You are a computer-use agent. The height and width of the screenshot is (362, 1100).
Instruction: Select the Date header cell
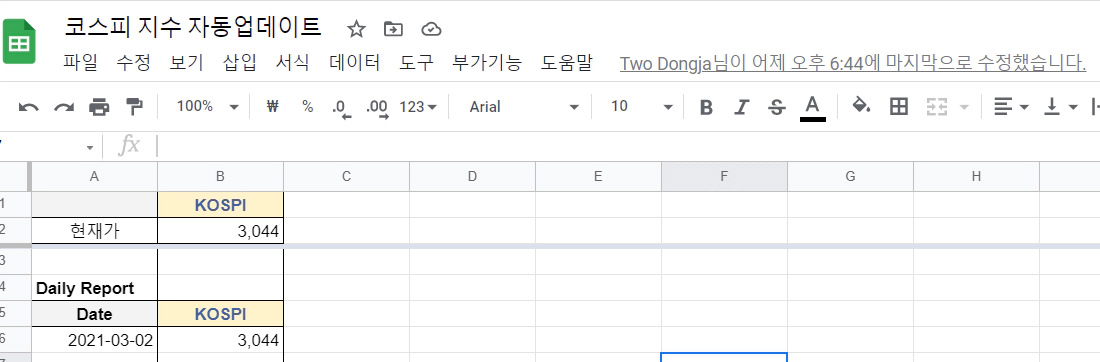click(x=95, y=314)
